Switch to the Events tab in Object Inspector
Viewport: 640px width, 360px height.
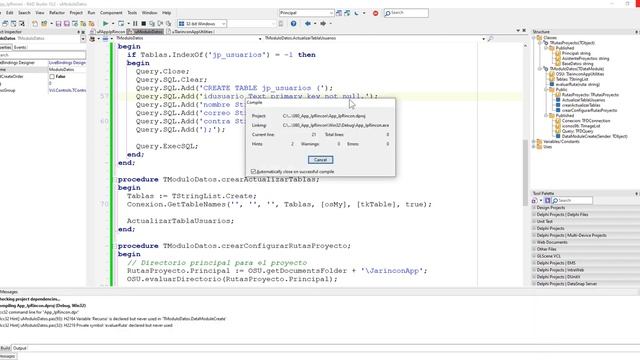[x=20, y=47]
